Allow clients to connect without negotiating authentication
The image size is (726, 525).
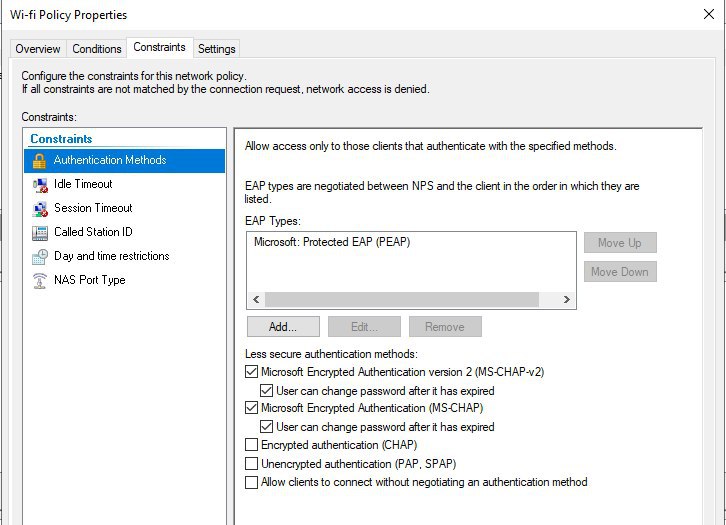[x=251, y=482]
